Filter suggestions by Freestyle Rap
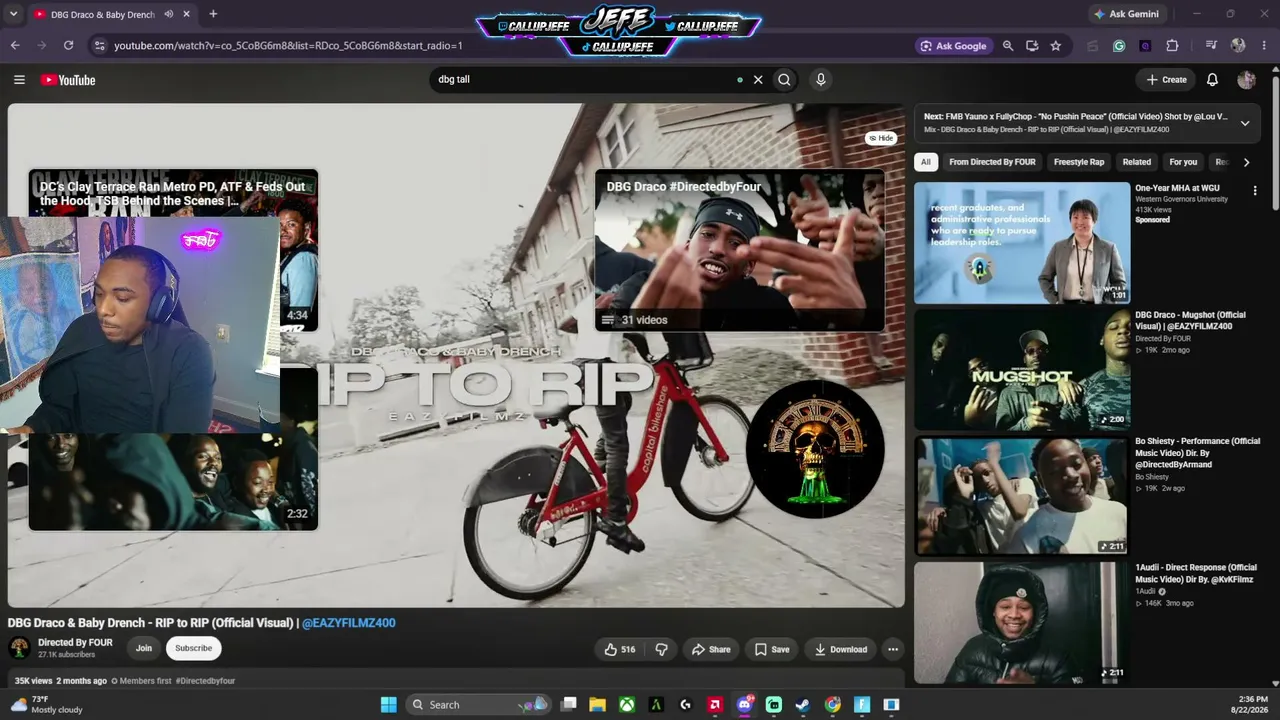The image size is (1280, 720). 1079,162
